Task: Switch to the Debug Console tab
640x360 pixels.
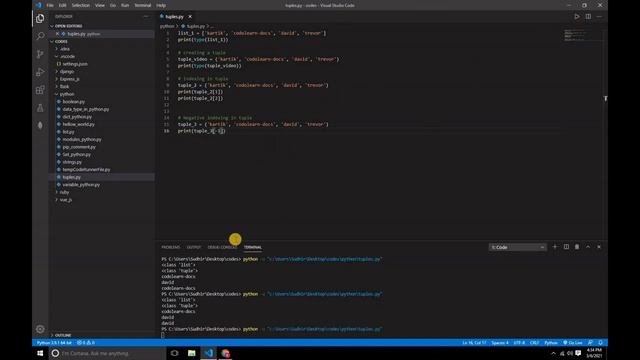Action: 222,247
